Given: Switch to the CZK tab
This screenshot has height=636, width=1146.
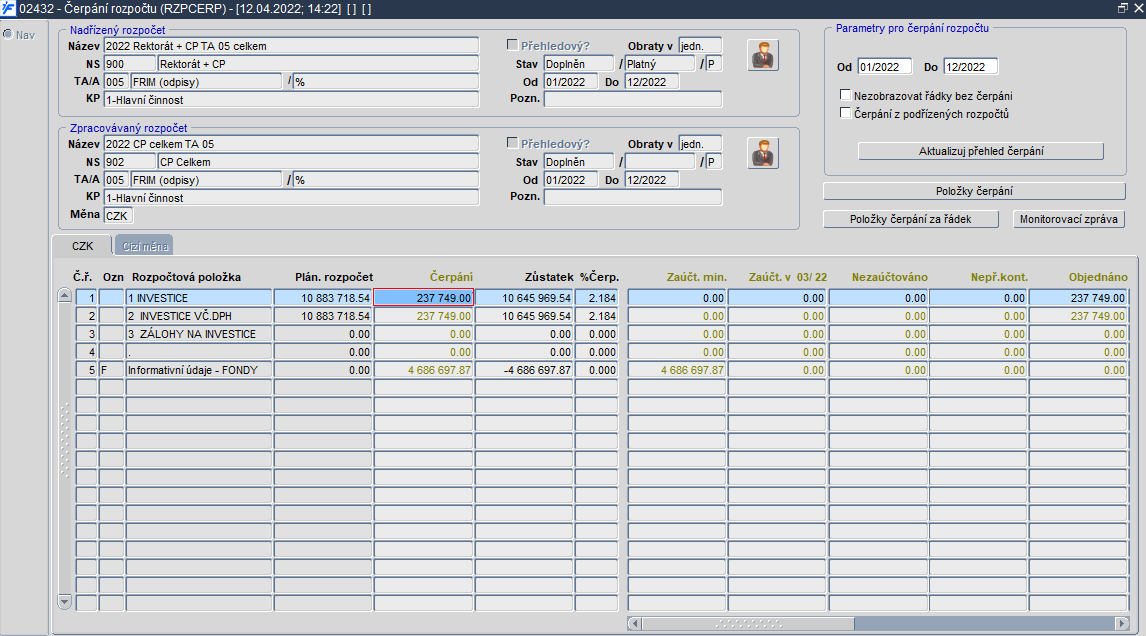Looking at the screenshot, I should click(x=83, y=246).
